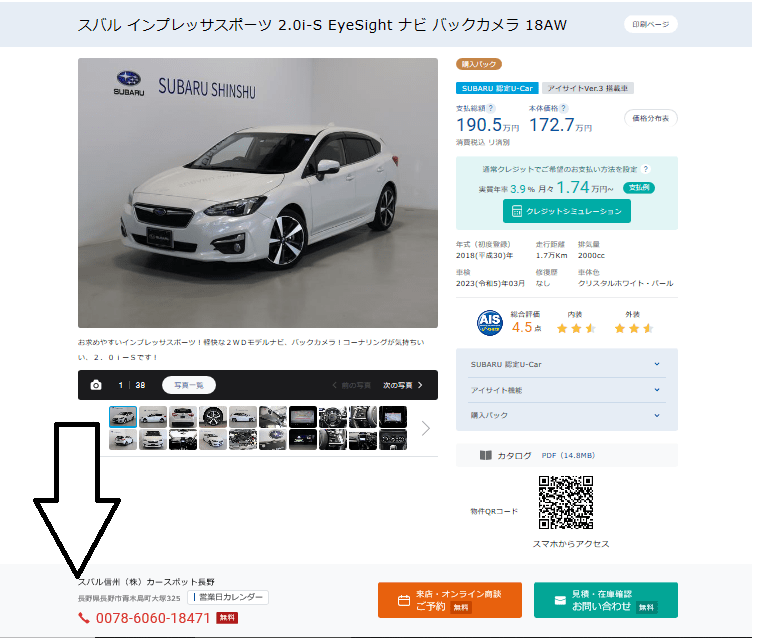This screenshot has height=641, width=767.
Task: Select the wheel close-up thumbnail
Action: (213, 417)
